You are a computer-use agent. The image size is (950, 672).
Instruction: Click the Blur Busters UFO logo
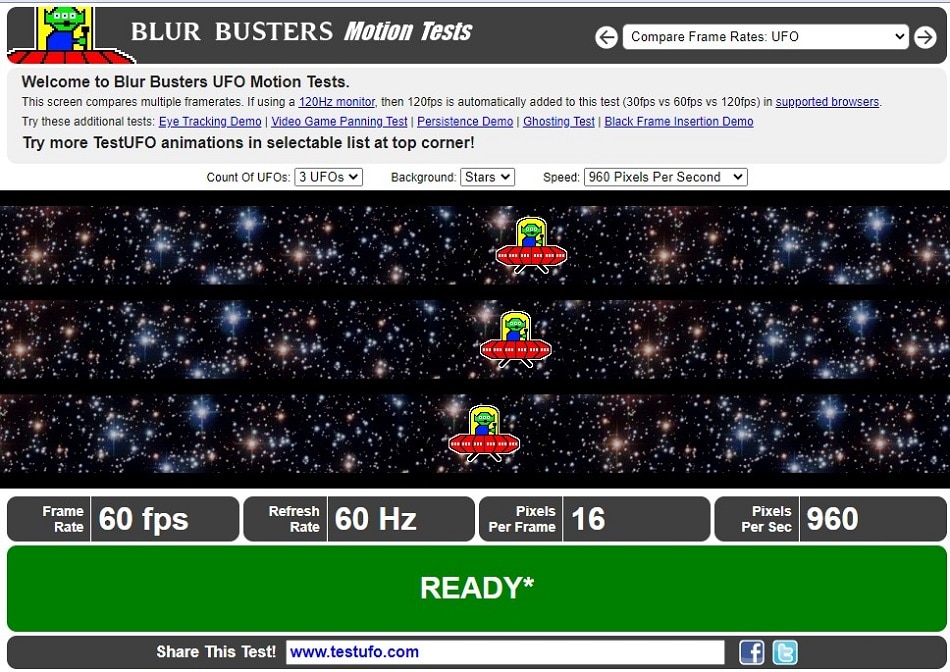click(70, 35)
